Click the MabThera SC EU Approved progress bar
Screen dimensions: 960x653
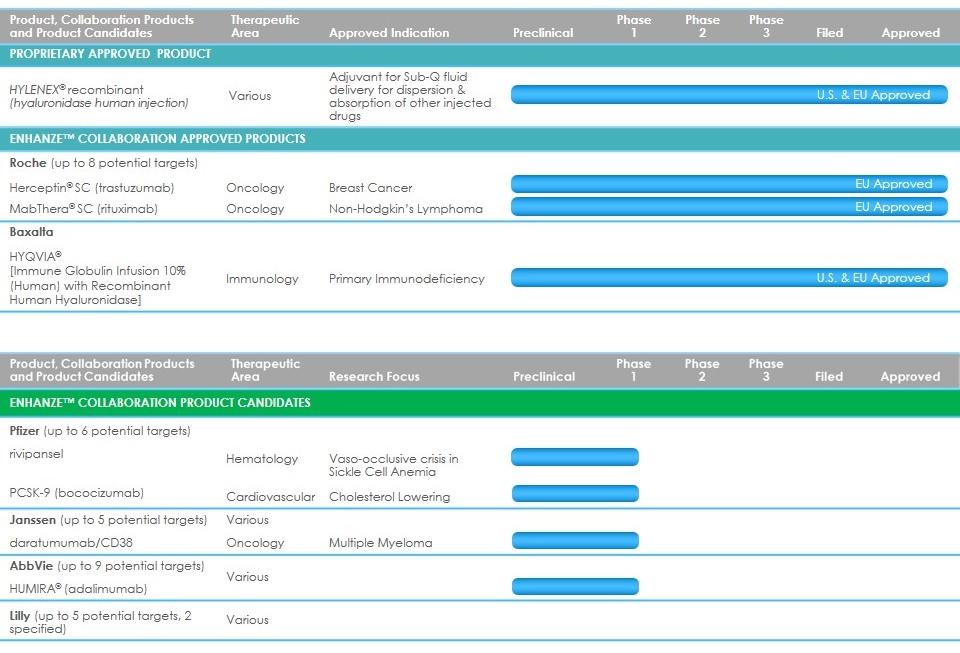(729, 207)
